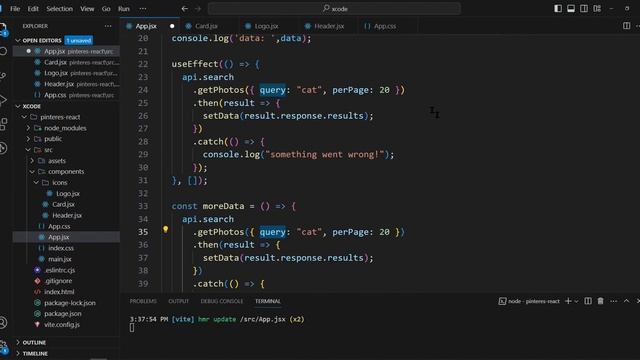
Task: Open the Explorer view in activity bar
Action: [2, 29]
